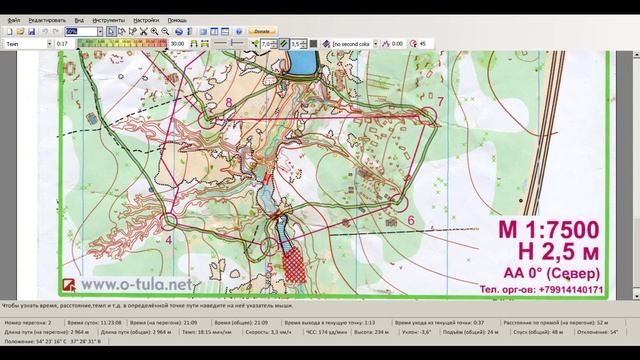Undo the last action
The width and height of the screenshot is (640, 360).
pyautogui.click(x=45, y=31)
